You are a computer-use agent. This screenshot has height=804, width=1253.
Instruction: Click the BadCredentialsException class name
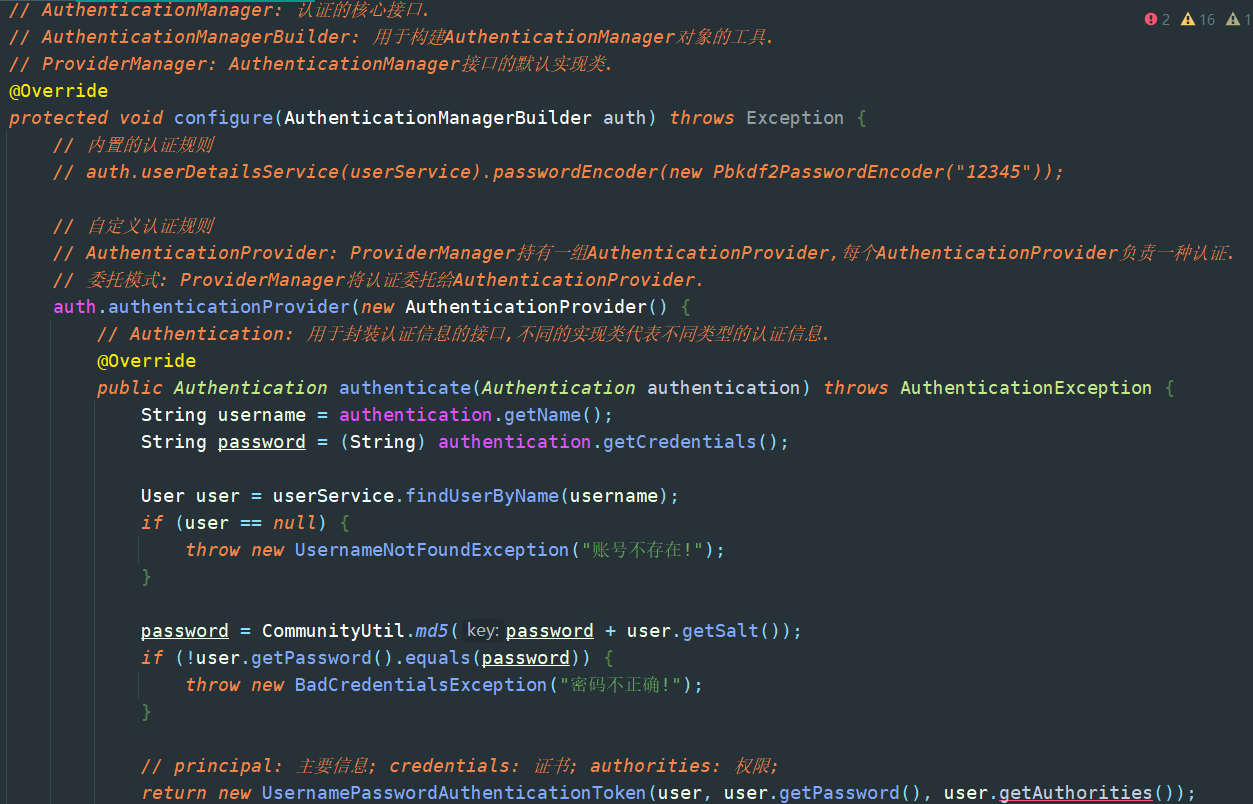coord(421,685)
